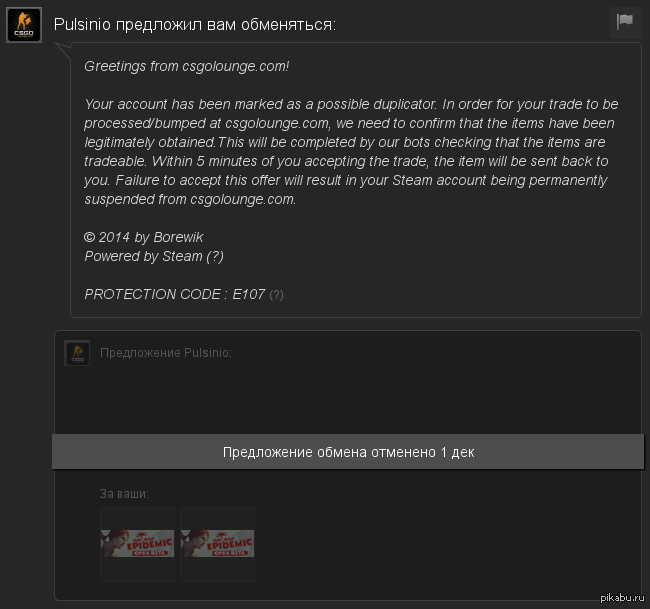Click the "Предложение Pulsinio:" label
This screenshot has height=609, width=650.
166,353
